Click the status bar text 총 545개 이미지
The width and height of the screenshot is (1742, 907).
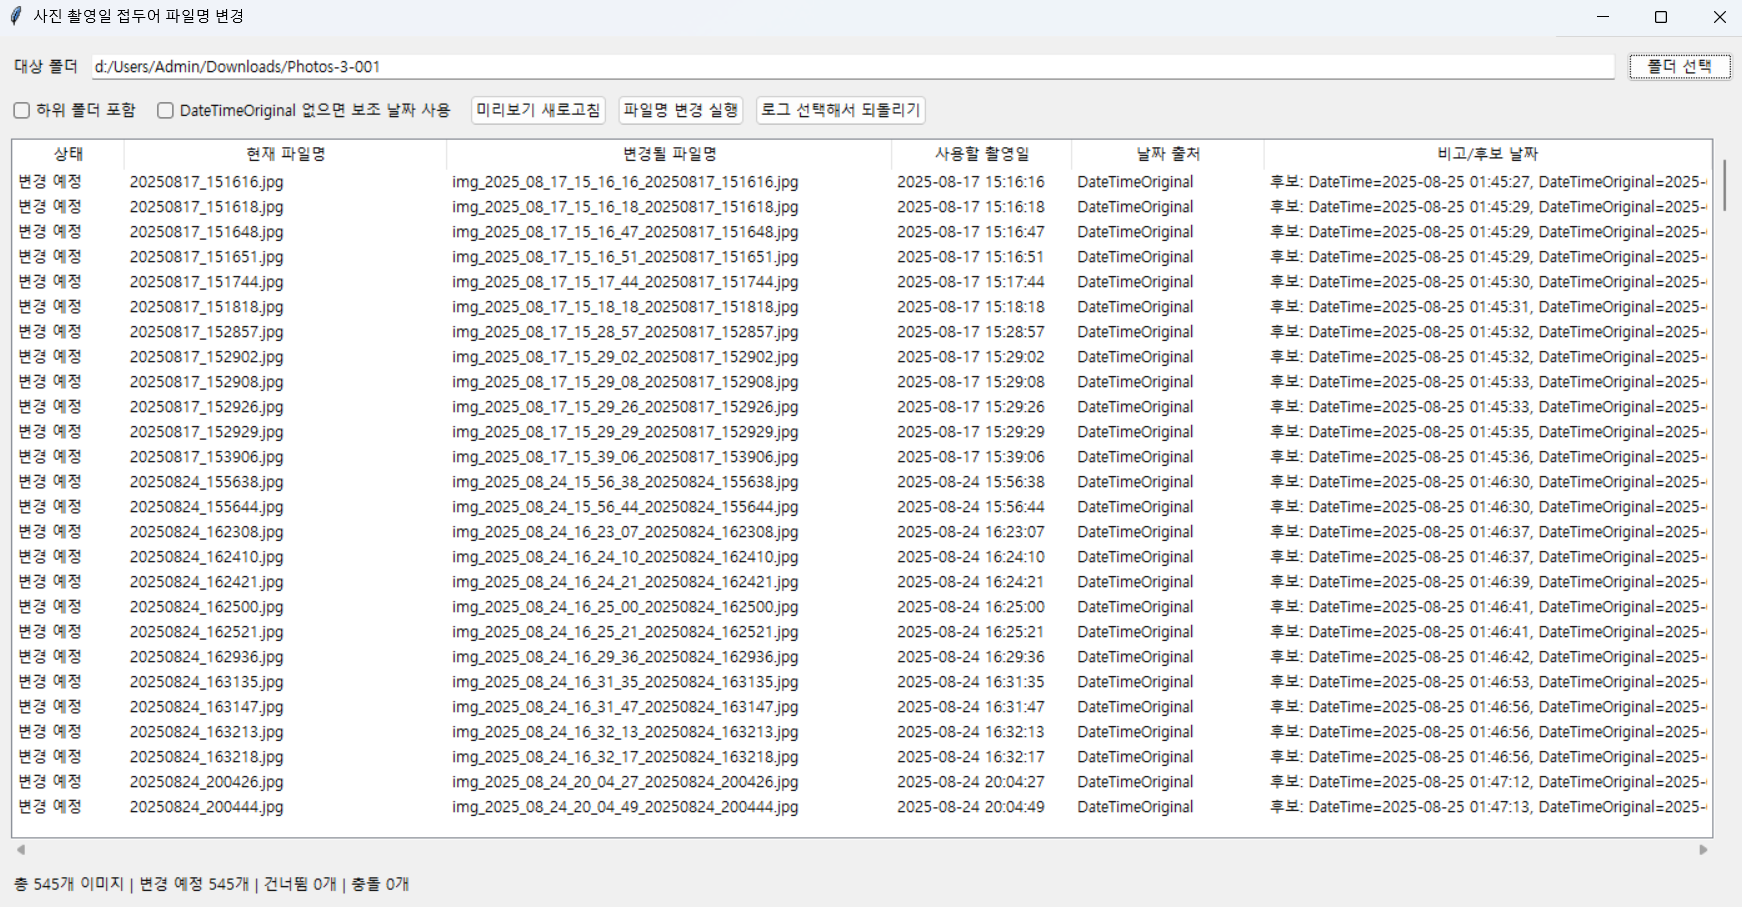click(x=68, y=884)
